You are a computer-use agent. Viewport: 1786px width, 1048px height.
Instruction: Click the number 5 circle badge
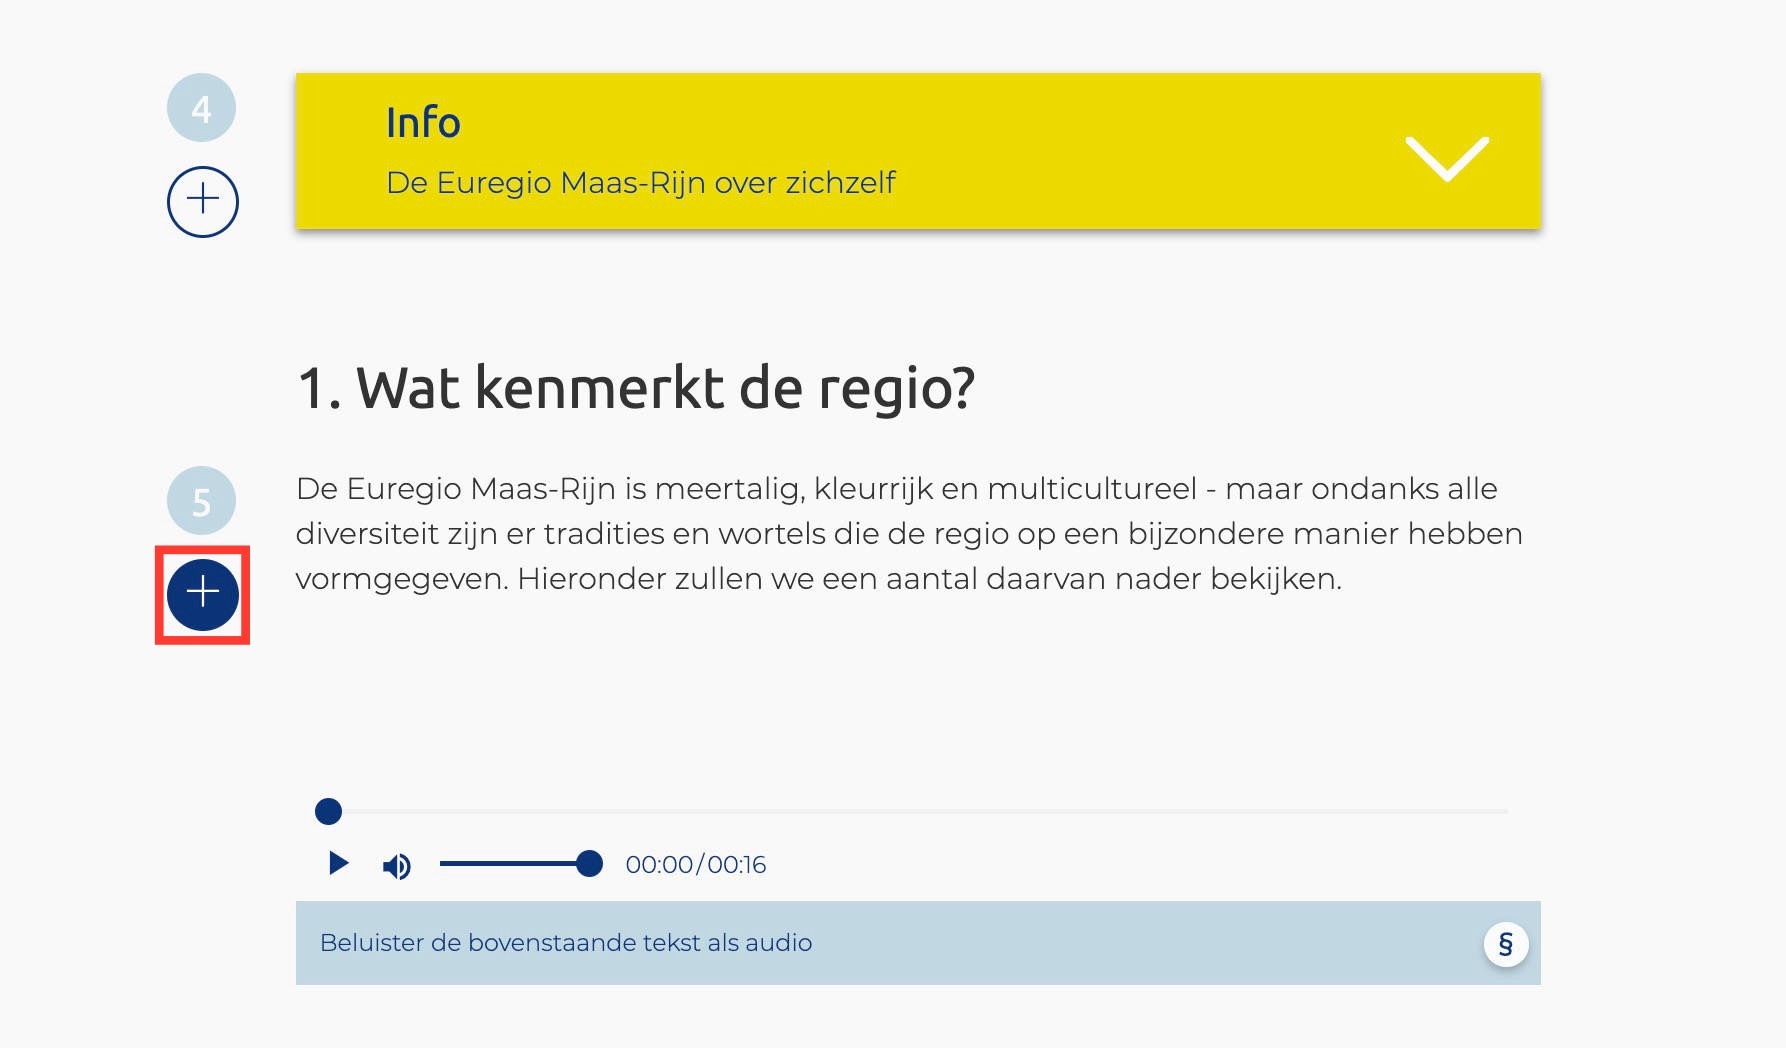coord(201,501)
